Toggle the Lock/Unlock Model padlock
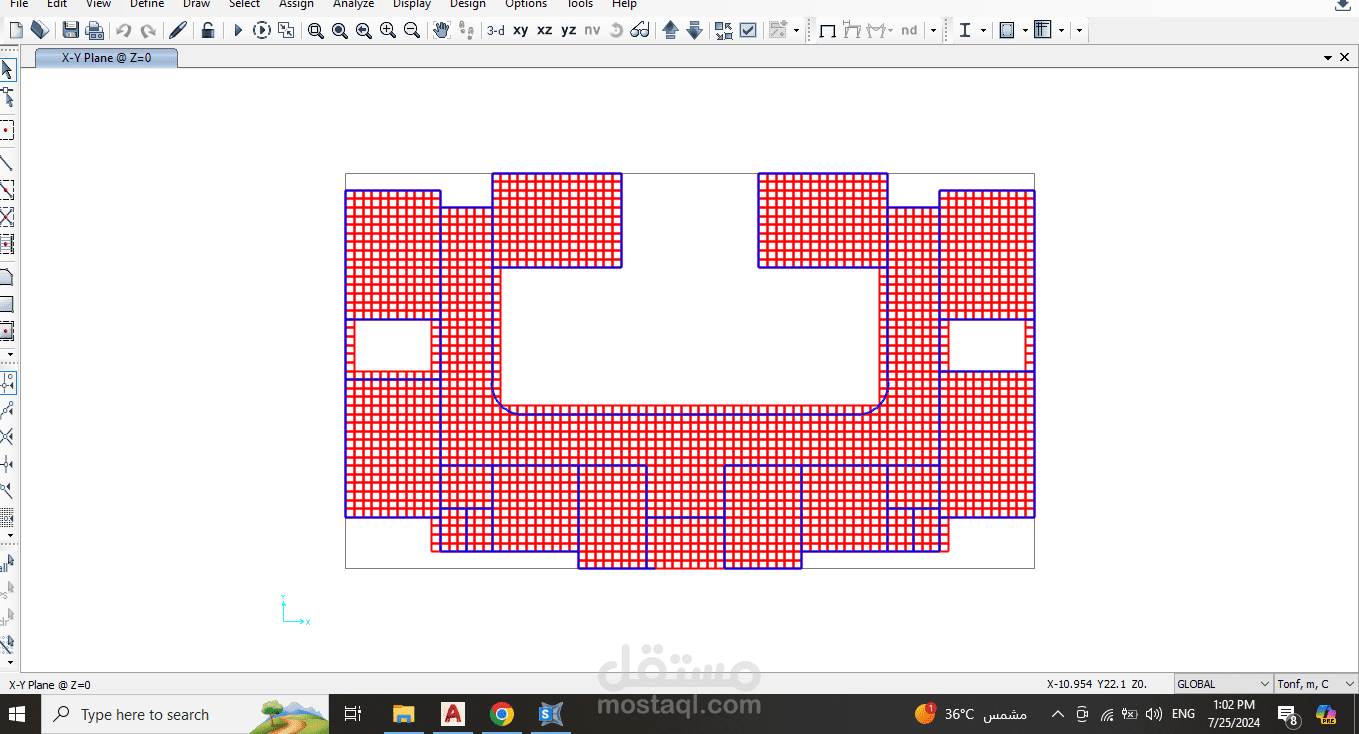The image size is (1359, 734). pos(207,30)
